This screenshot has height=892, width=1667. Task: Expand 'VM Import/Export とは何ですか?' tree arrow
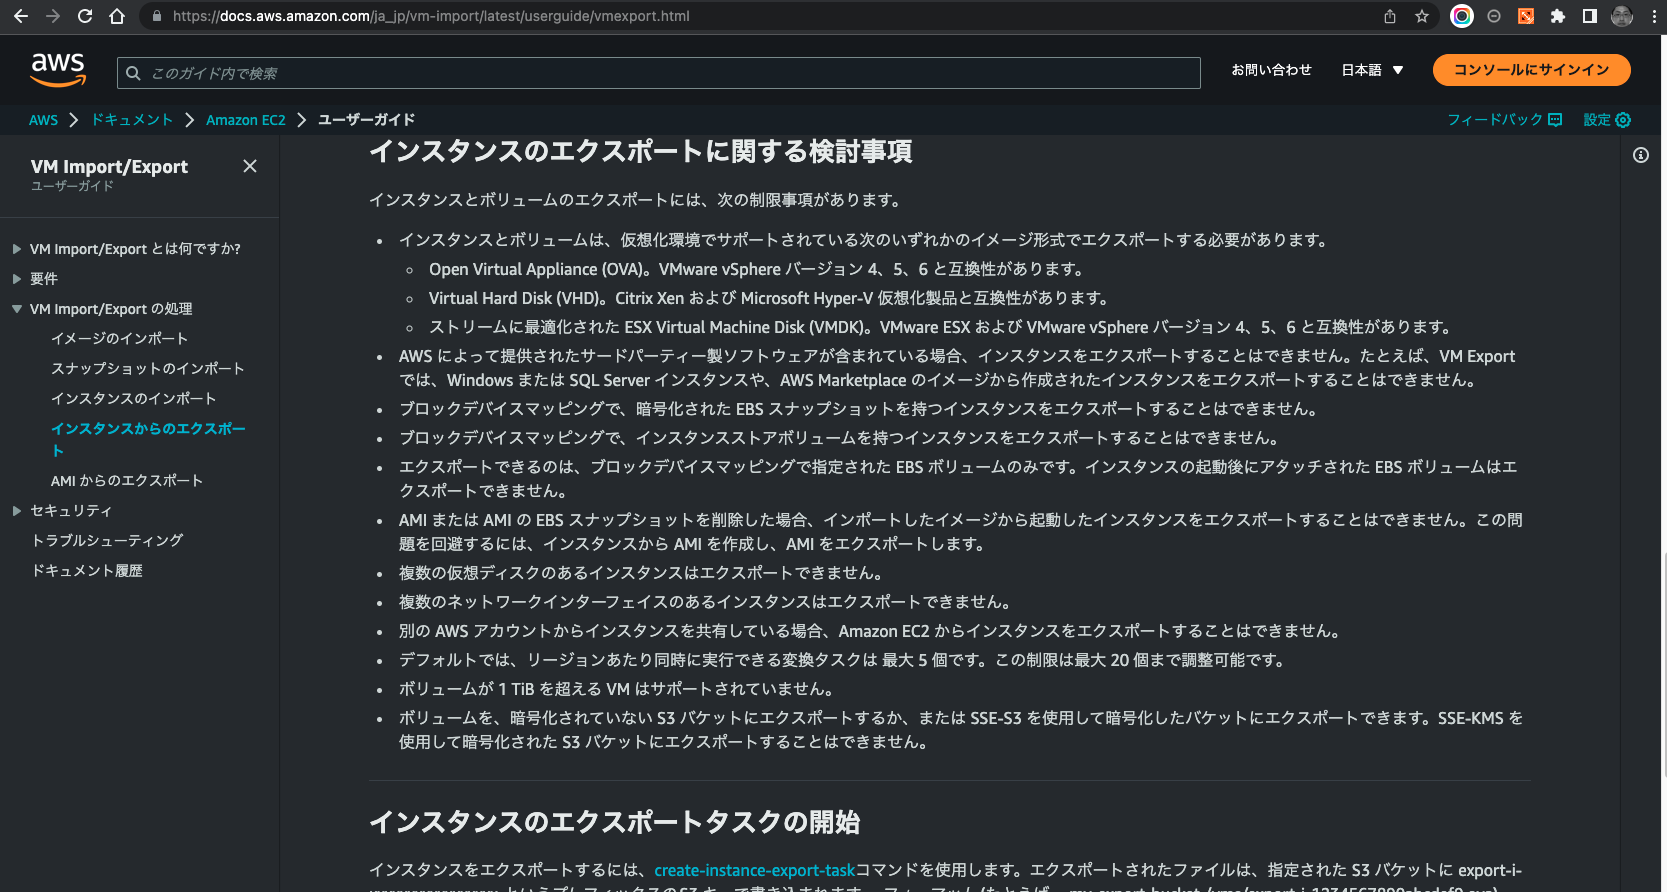(17, 249)
